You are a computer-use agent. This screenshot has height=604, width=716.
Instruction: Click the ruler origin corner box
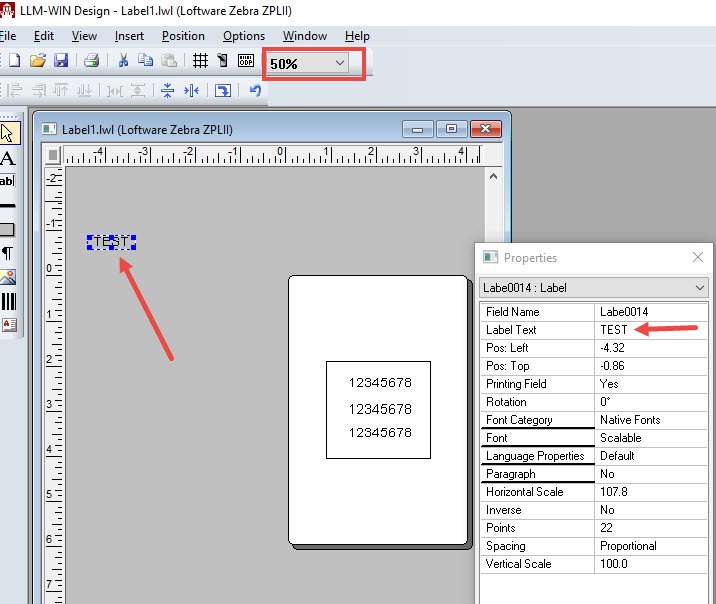[x=53, y=155]
